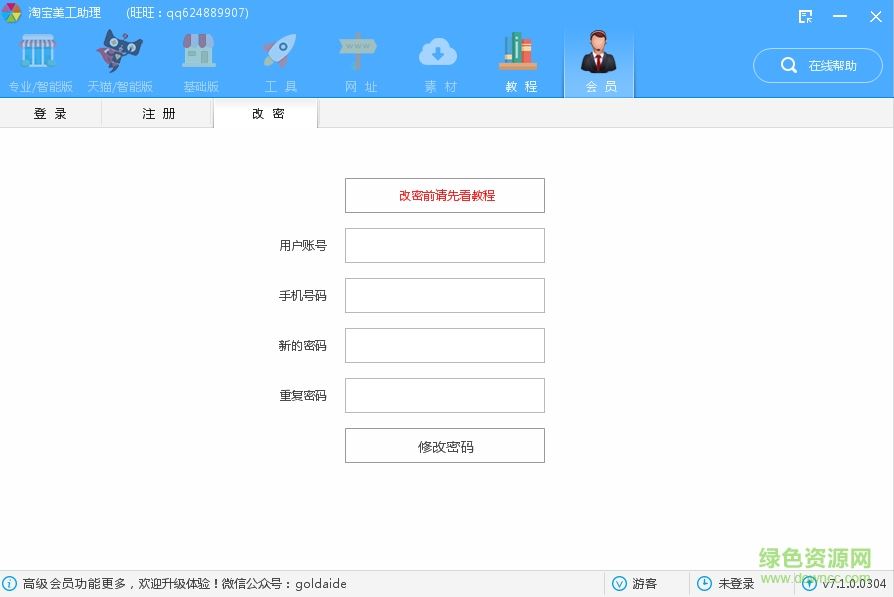Open the 专业/智能版 module icon
Screen dimensions: 894x597
(x=38, y=50)
